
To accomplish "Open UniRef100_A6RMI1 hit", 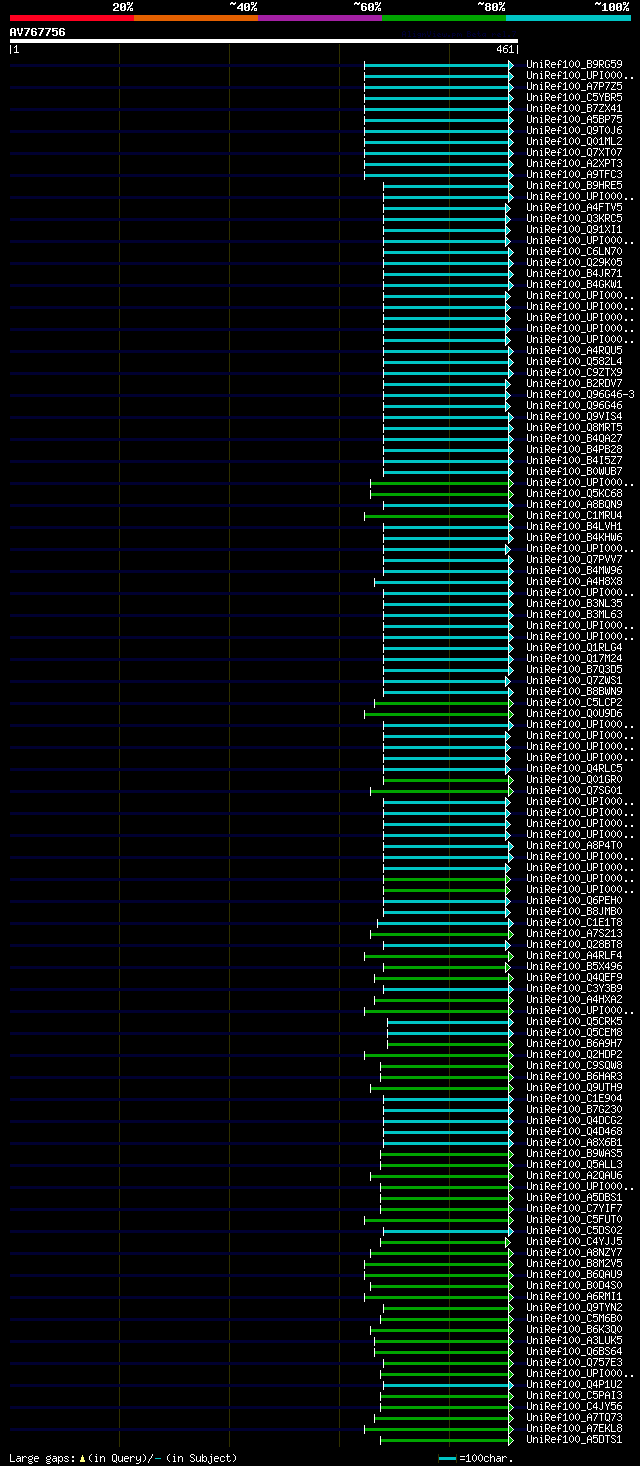I will pos(573,1297).
